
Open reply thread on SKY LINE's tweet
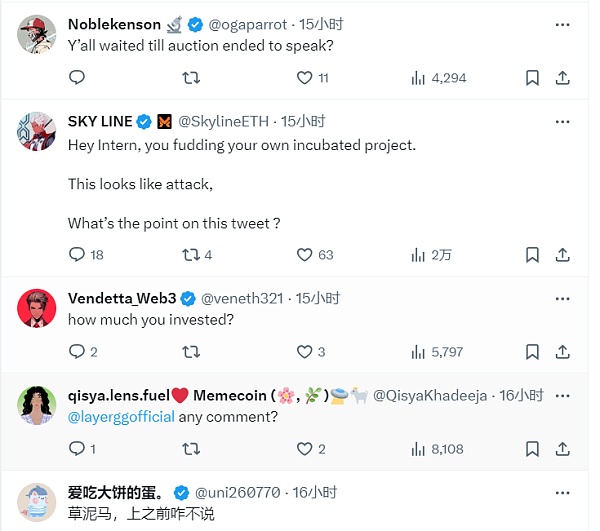(x=77, y=254)
